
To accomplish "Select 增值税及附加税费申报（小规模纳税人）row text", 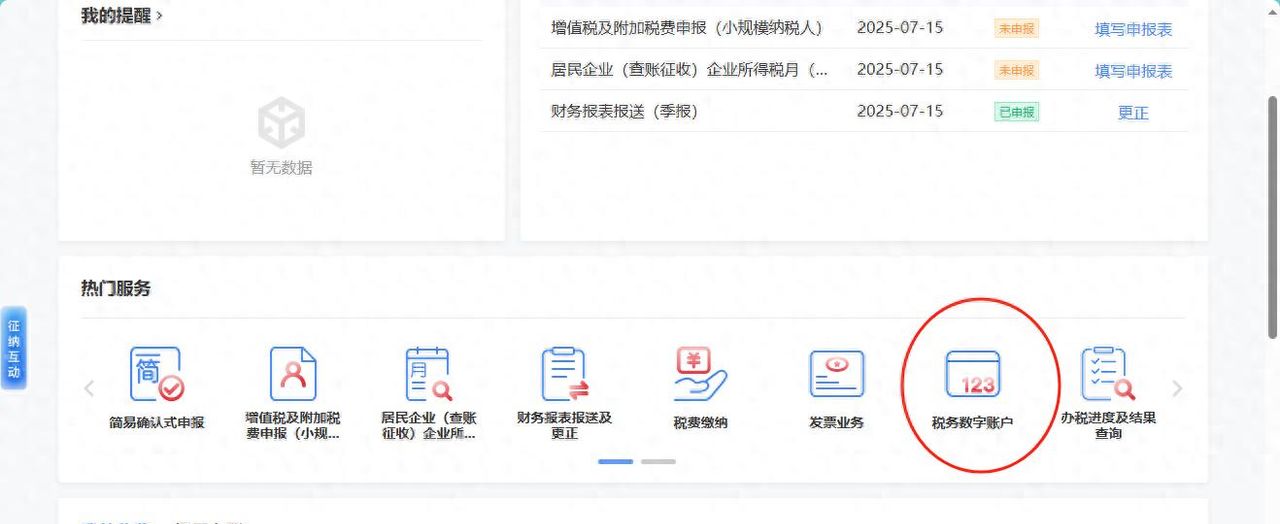I will coord(686,28).
